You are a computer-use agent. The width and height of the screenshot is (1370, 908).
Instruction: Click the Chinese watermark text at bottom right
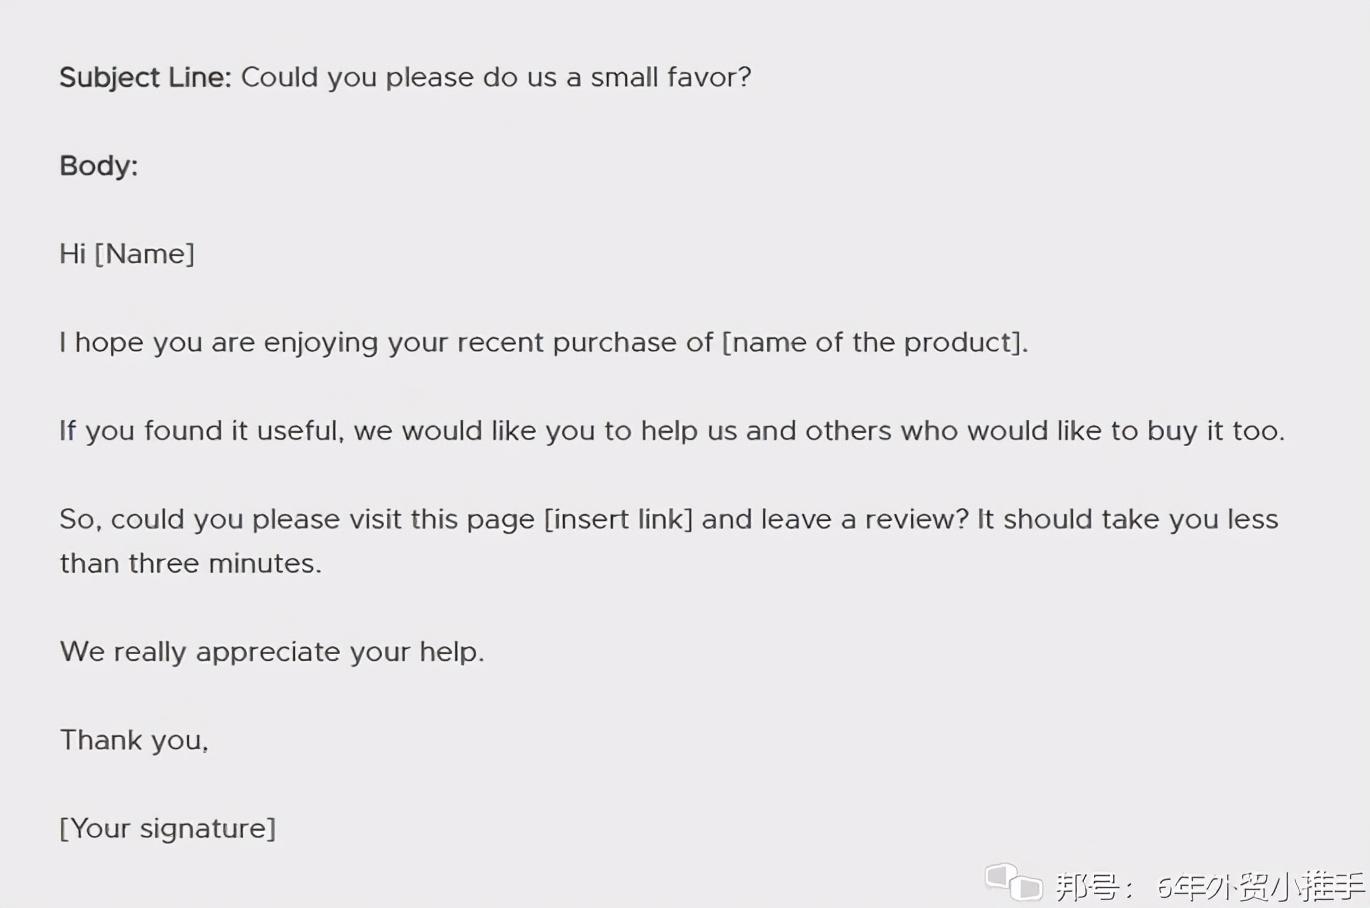point(1210,886)
